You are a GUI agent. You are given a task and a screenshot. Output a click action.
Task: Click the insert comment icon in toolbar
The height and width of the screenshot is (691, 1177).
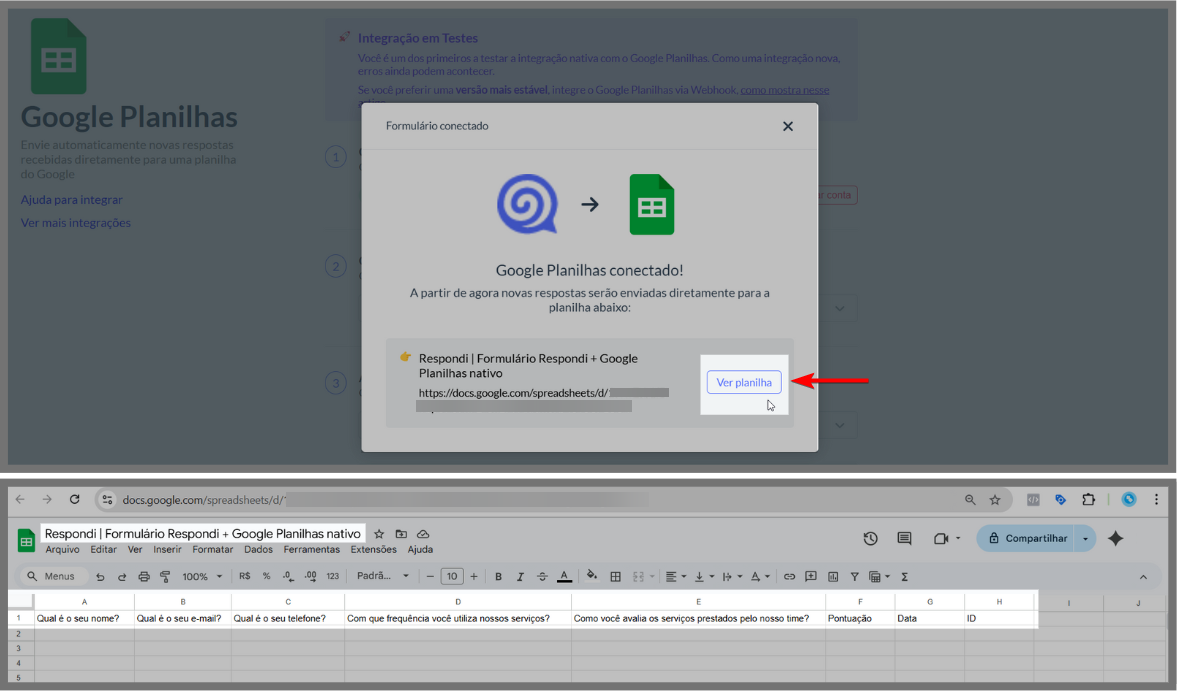pyautogui.click(x=811, y=576)
